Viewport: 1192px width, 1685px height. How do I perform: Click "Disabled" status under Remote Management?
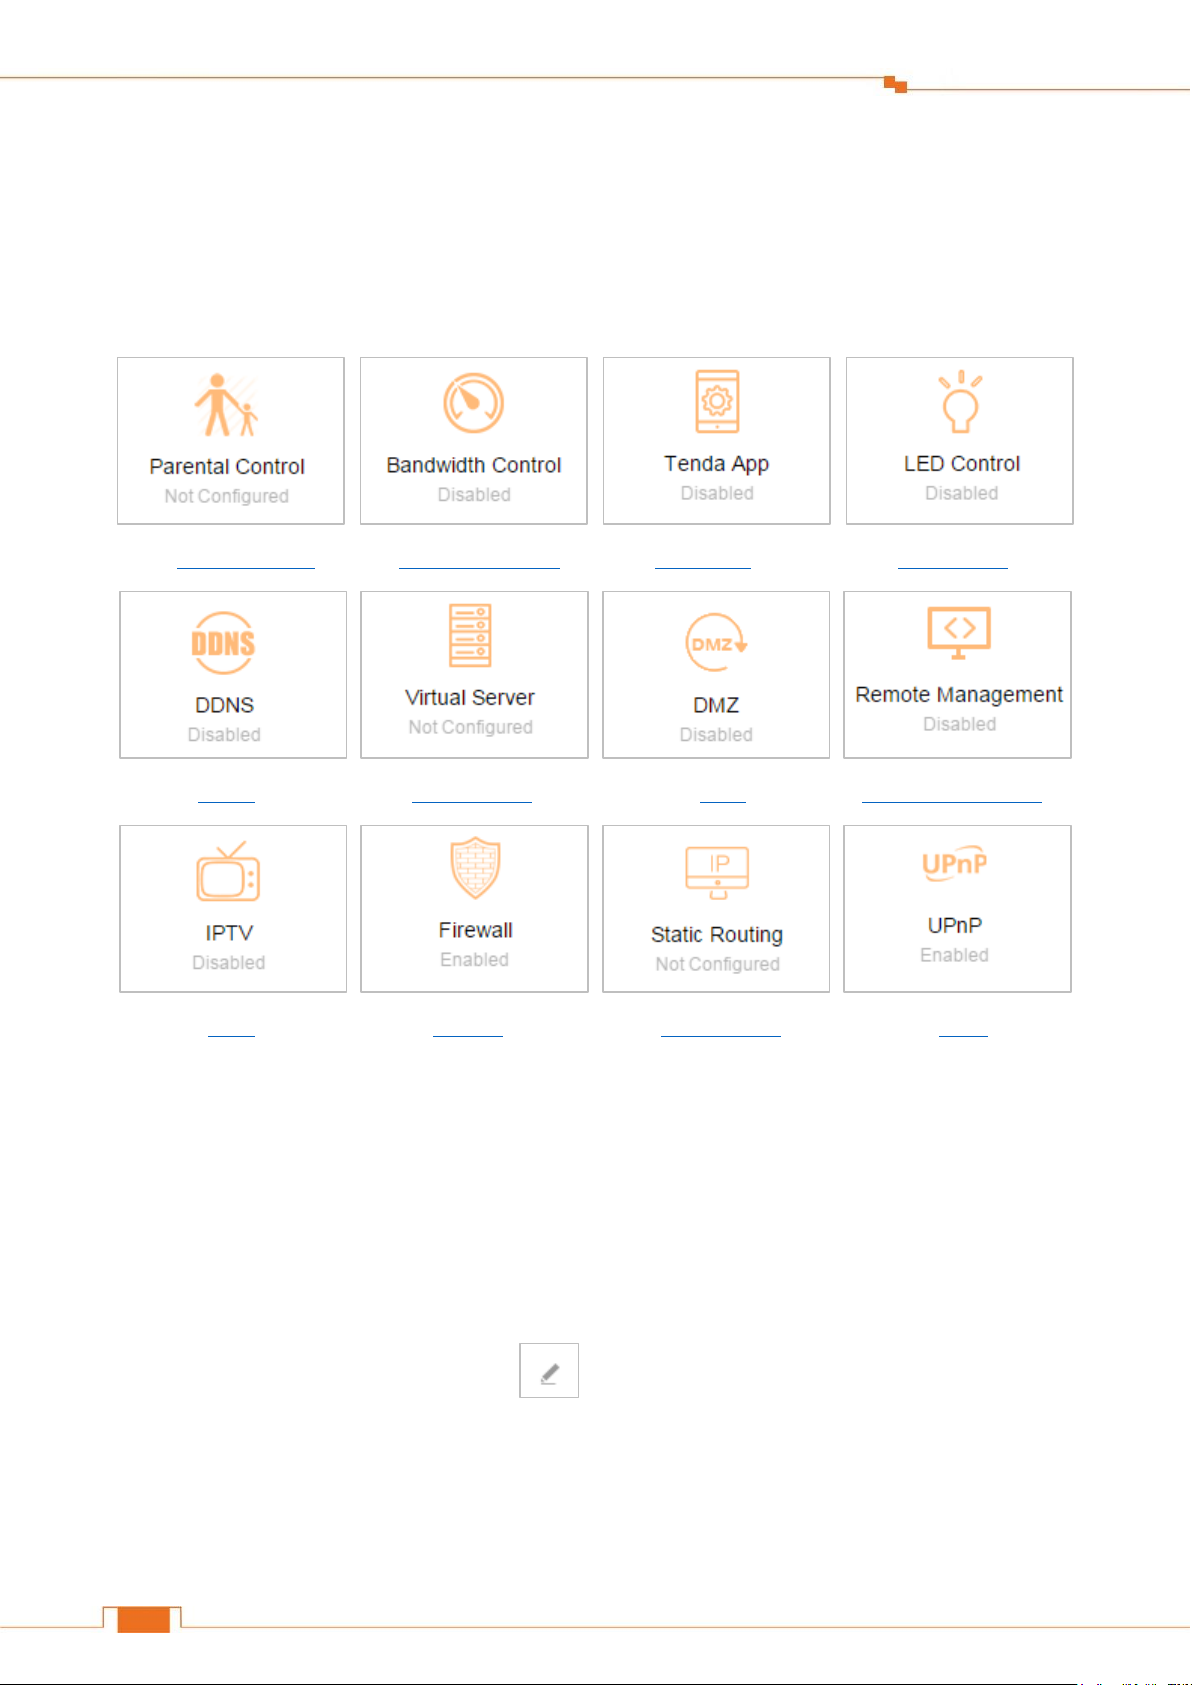(959, 724)
